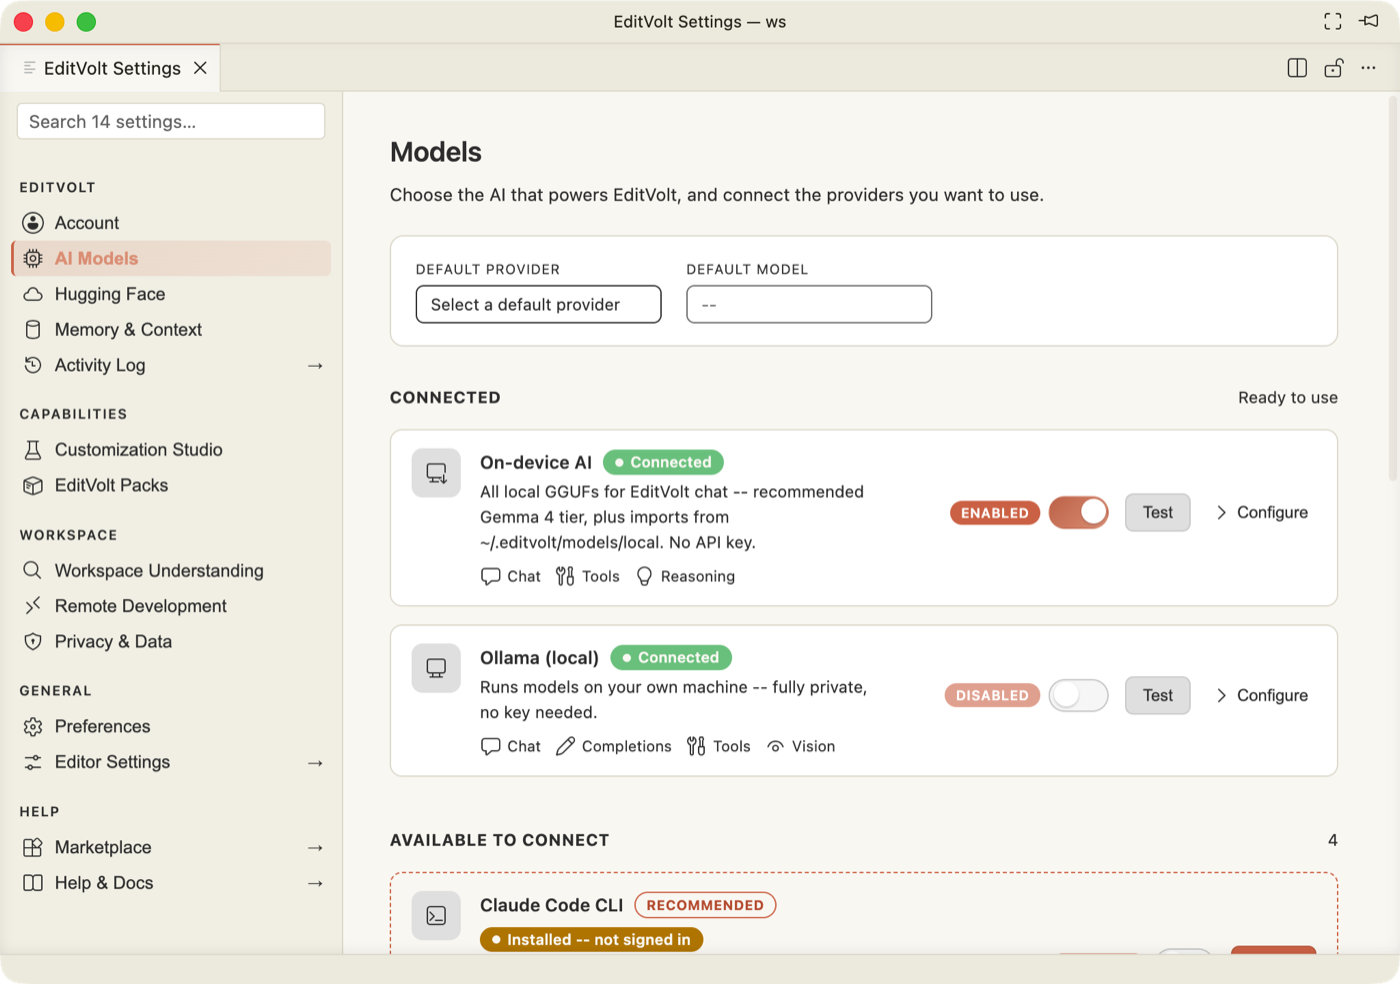Open the more actions ellipsis menu
The width and height of the screenshot is (1400, 984).
coord(1368,68)
